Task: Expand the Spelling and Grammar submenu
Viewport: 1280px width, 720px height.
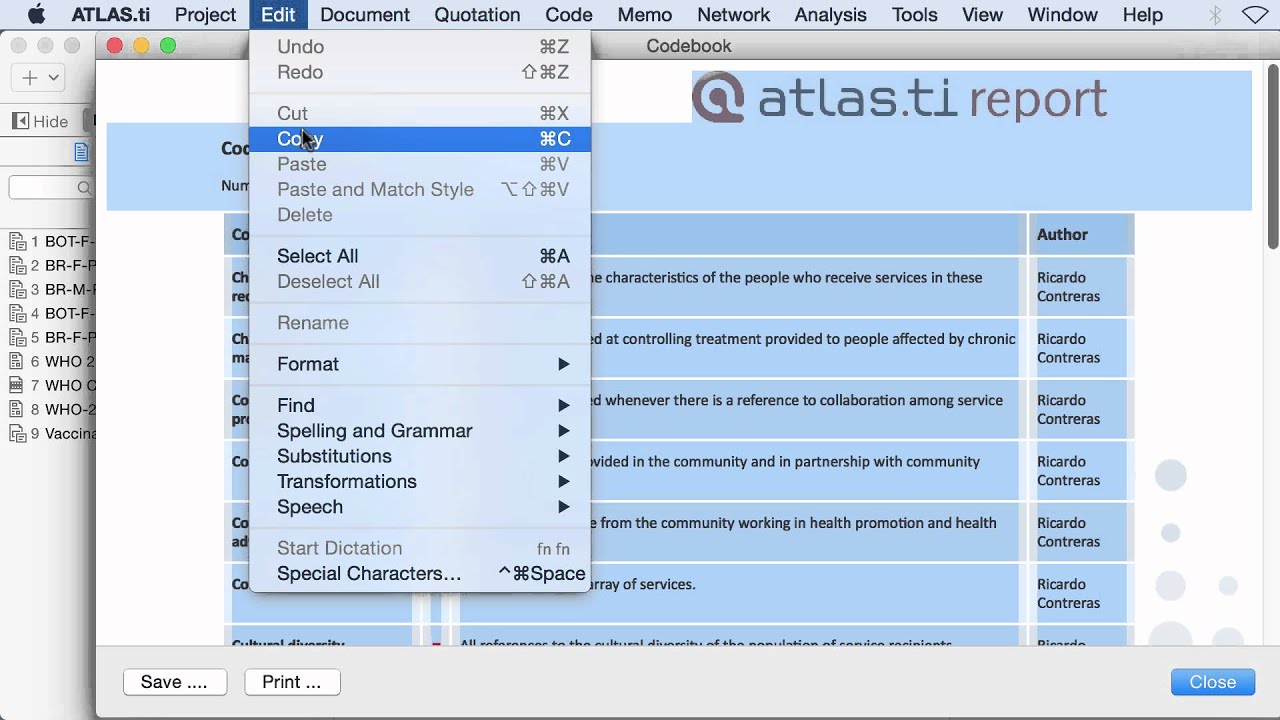Action: 420,431
